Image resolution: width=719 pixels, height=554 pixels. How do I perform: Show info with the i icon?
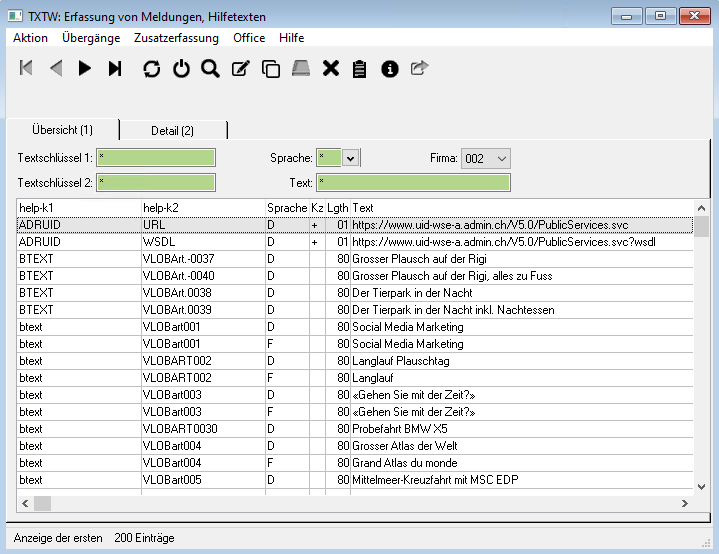pos(390,69)
